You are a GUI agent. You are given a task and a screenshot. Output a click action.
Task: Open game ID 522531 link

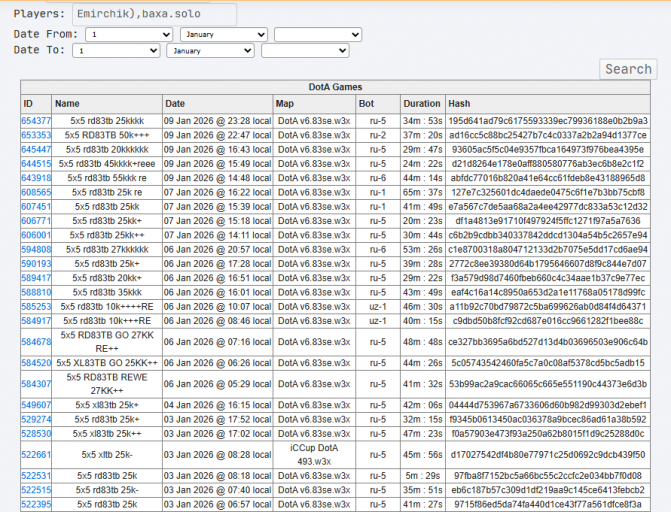click(x=36, y=476)
